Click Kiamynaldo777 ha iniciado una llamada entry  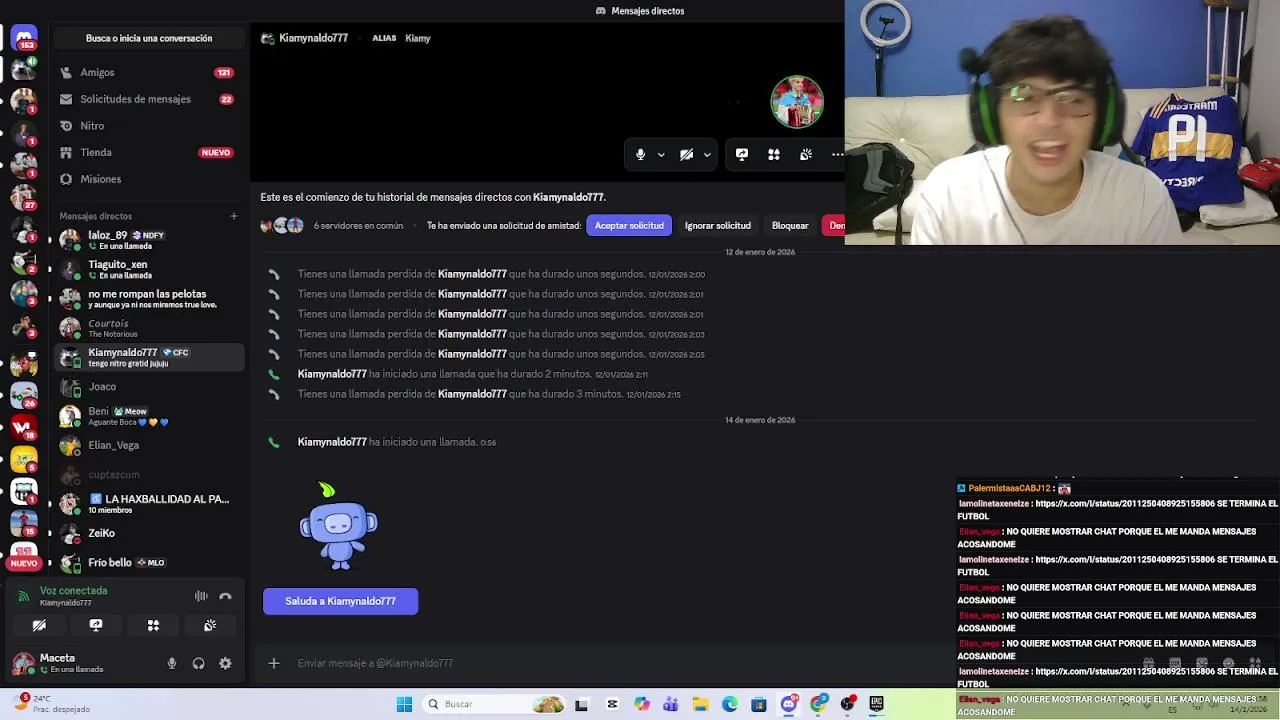[396, 442]
